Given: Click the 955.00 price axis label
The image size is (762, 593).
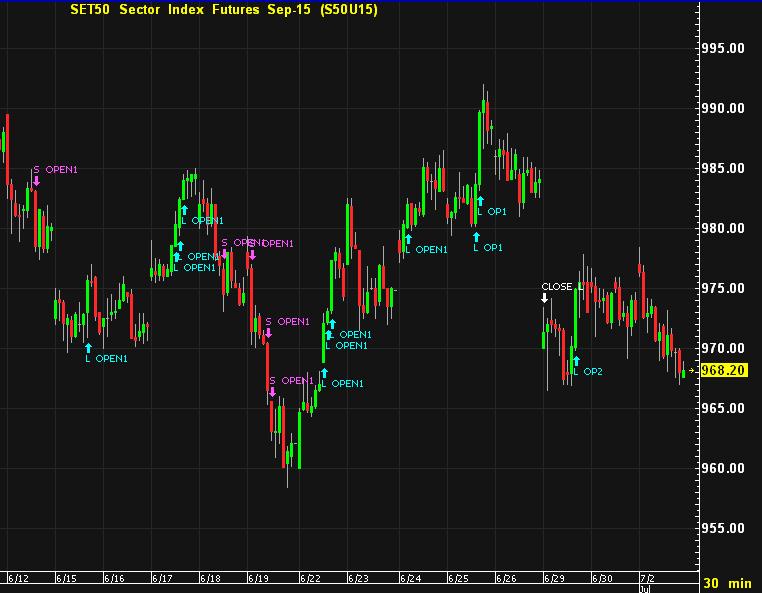Looking at the screenshot, I should pyautogui.click(x=722, y=528).
